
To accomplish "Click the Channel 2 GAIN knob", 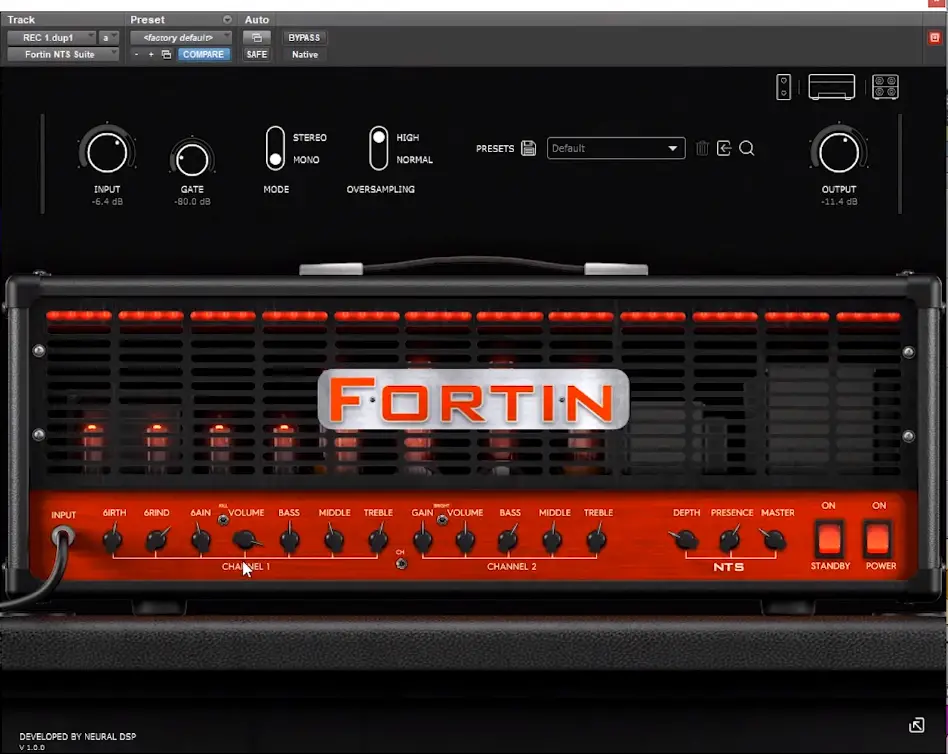I will pos(422,539).
